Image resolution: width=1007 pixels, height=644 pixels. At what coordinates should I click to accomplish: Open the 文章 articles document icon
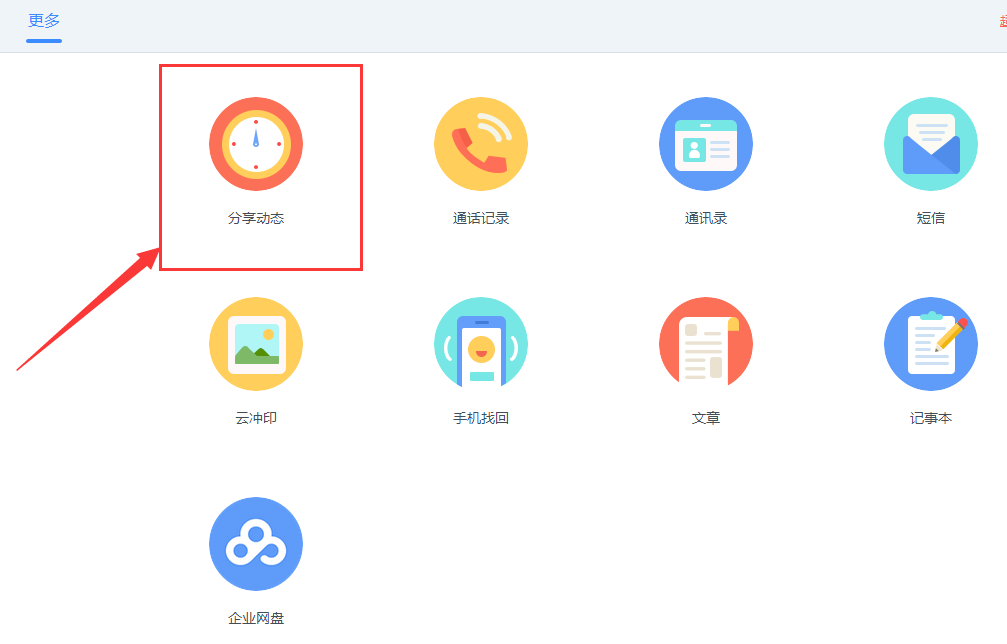tap(706, 343)
